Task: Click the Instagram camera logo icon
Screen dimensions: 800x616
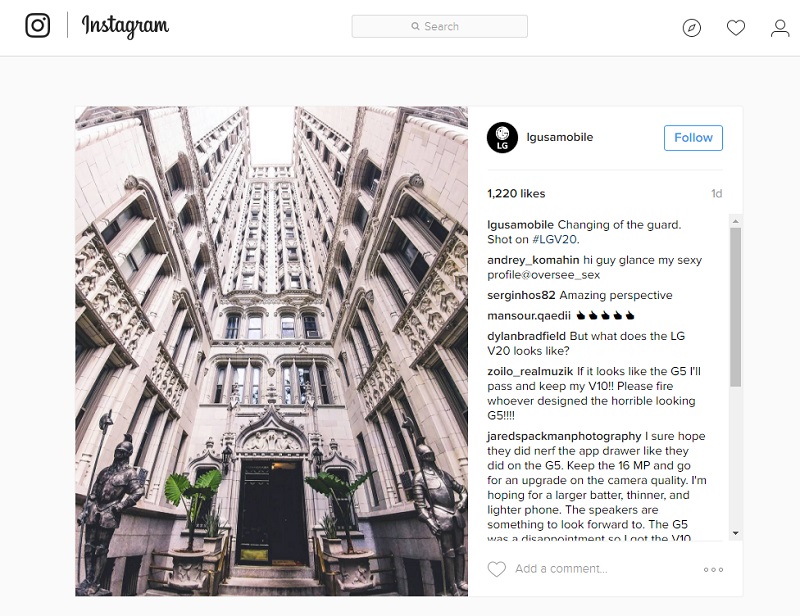Action: (x=38, y=26)
